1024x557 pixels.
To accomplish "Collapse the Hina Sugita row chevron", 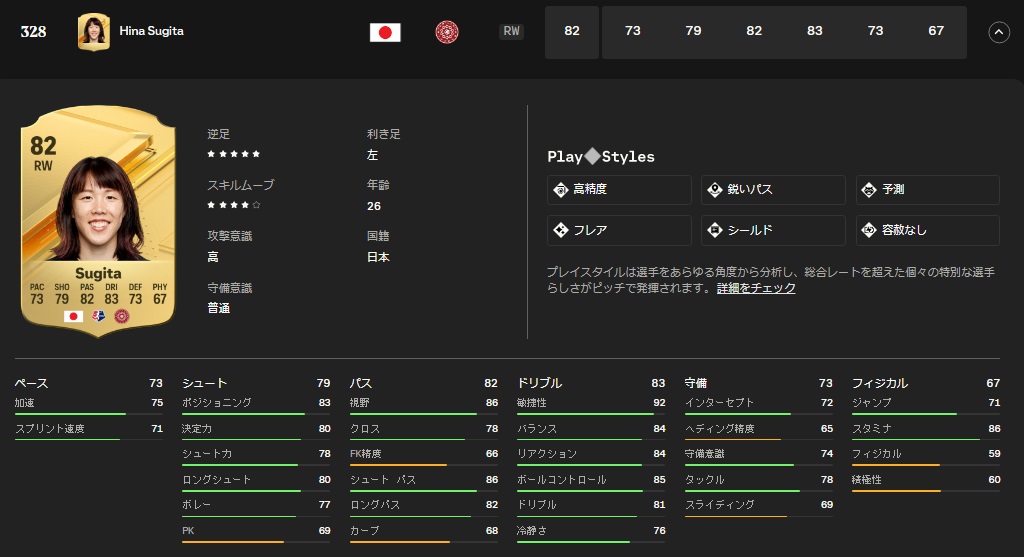I will (x=999, y=32).
